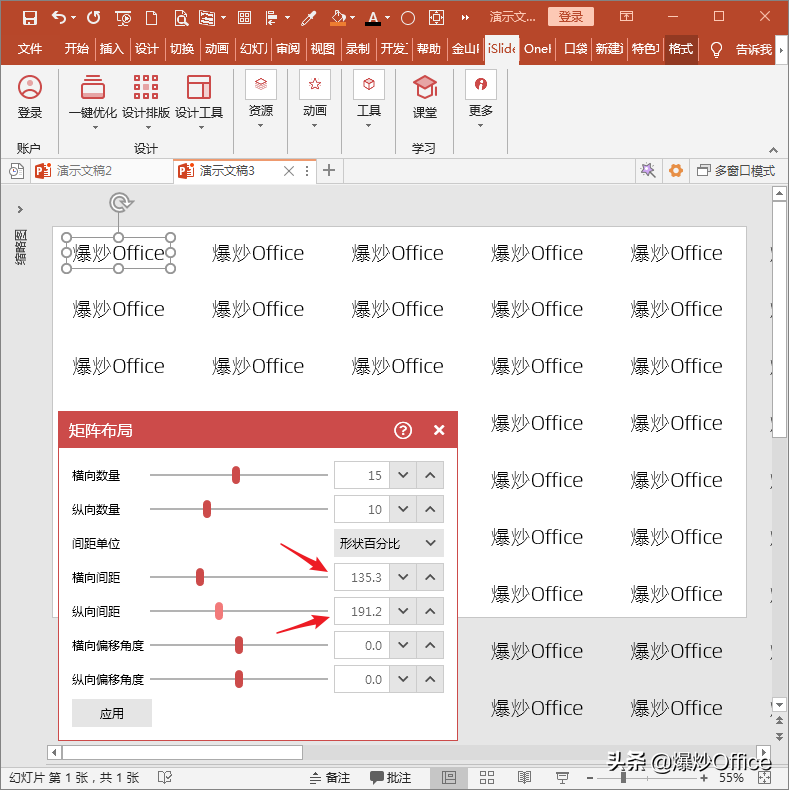Screen dimensions: 789x790
Task: Click the Undo arrow icon
Action: tap(59, 18)
